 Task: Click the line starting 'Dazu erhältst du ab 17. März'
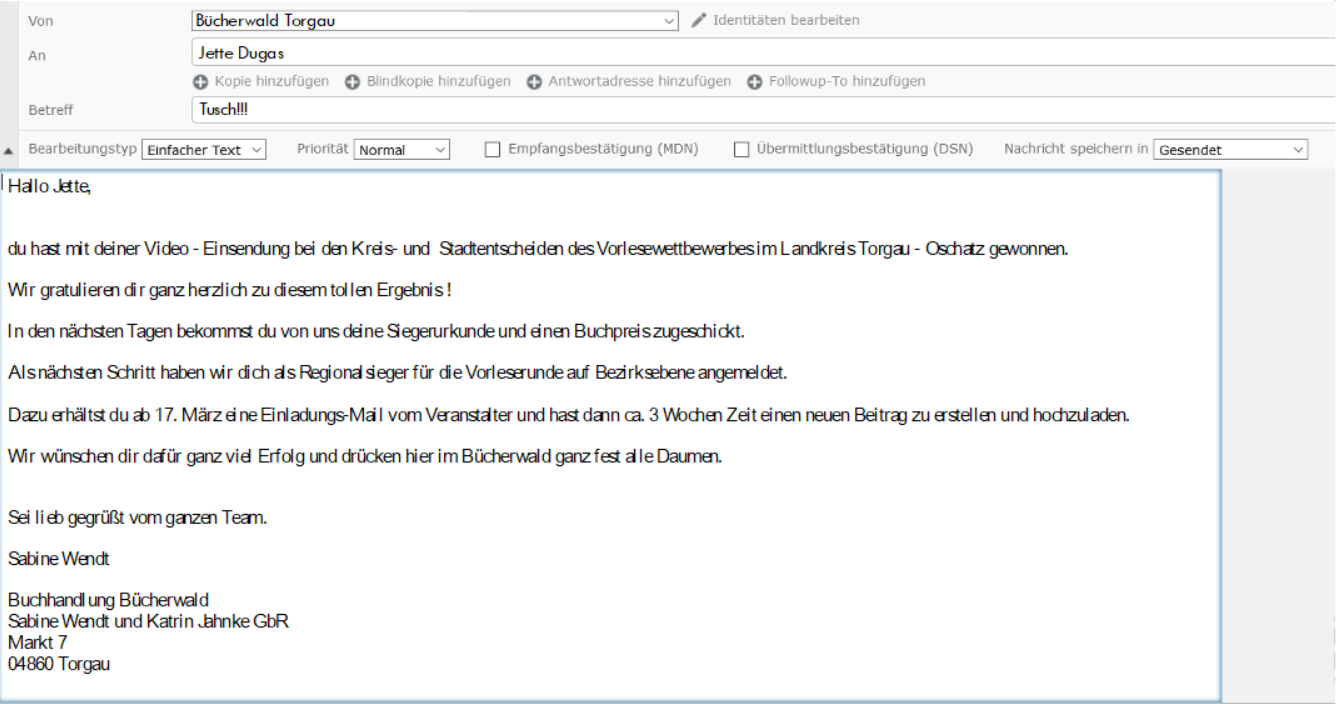click(568, 414)
